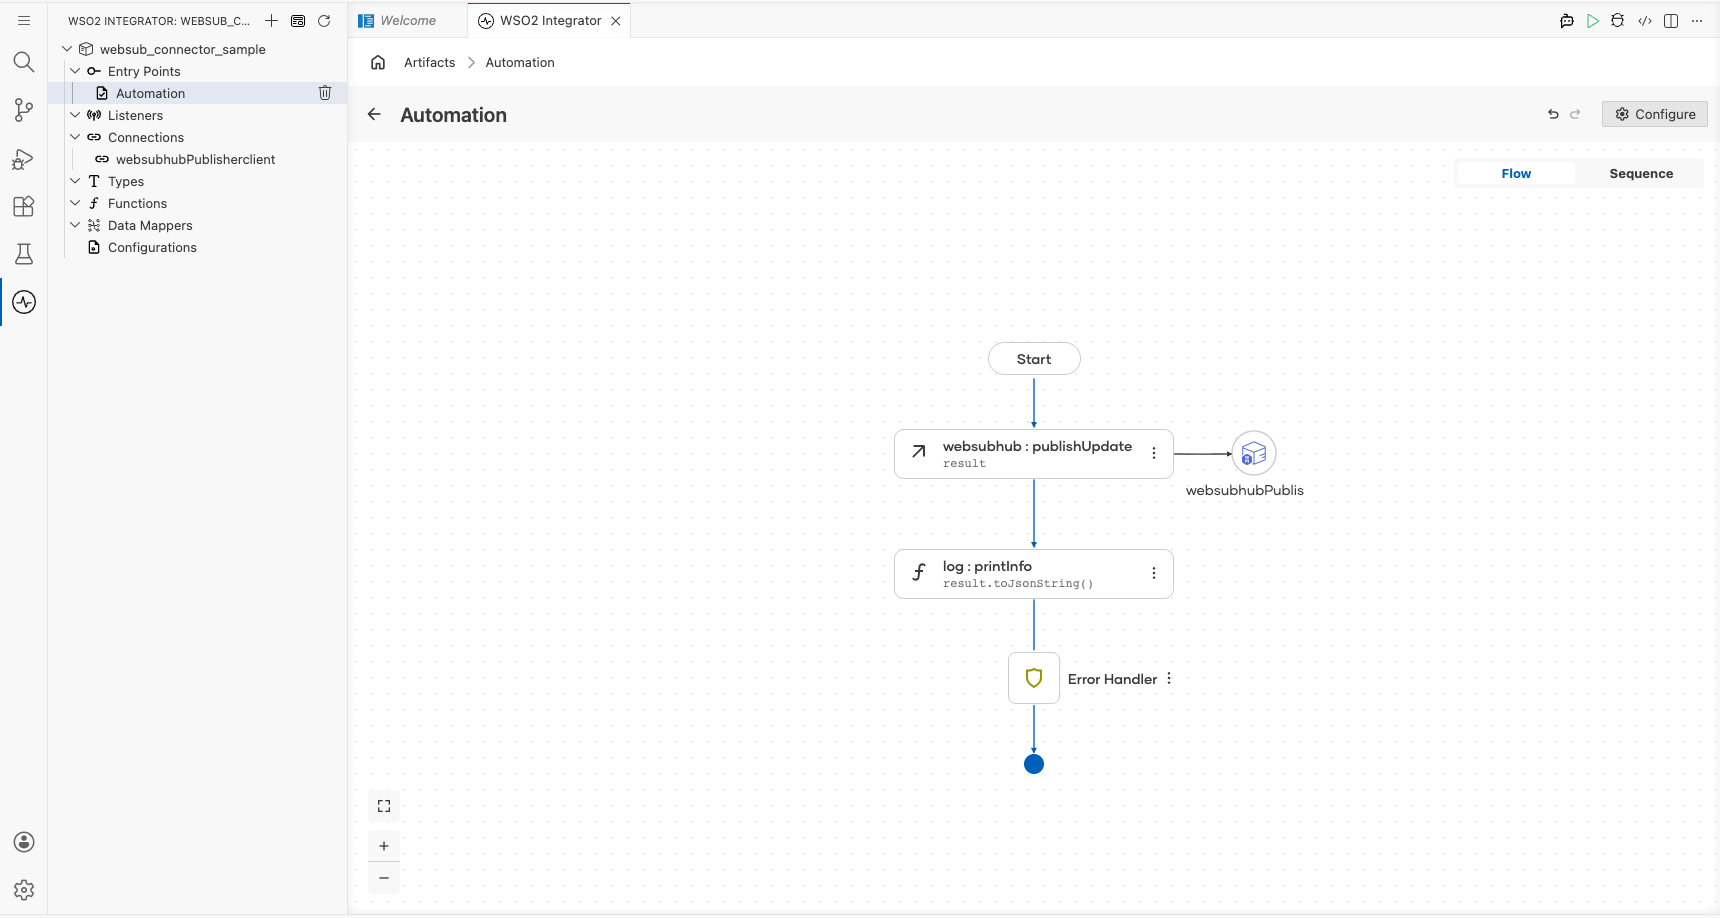The height and width of the screenshot is (918, 1720).
Task: Switch to Flow view
Action: 1516,173
